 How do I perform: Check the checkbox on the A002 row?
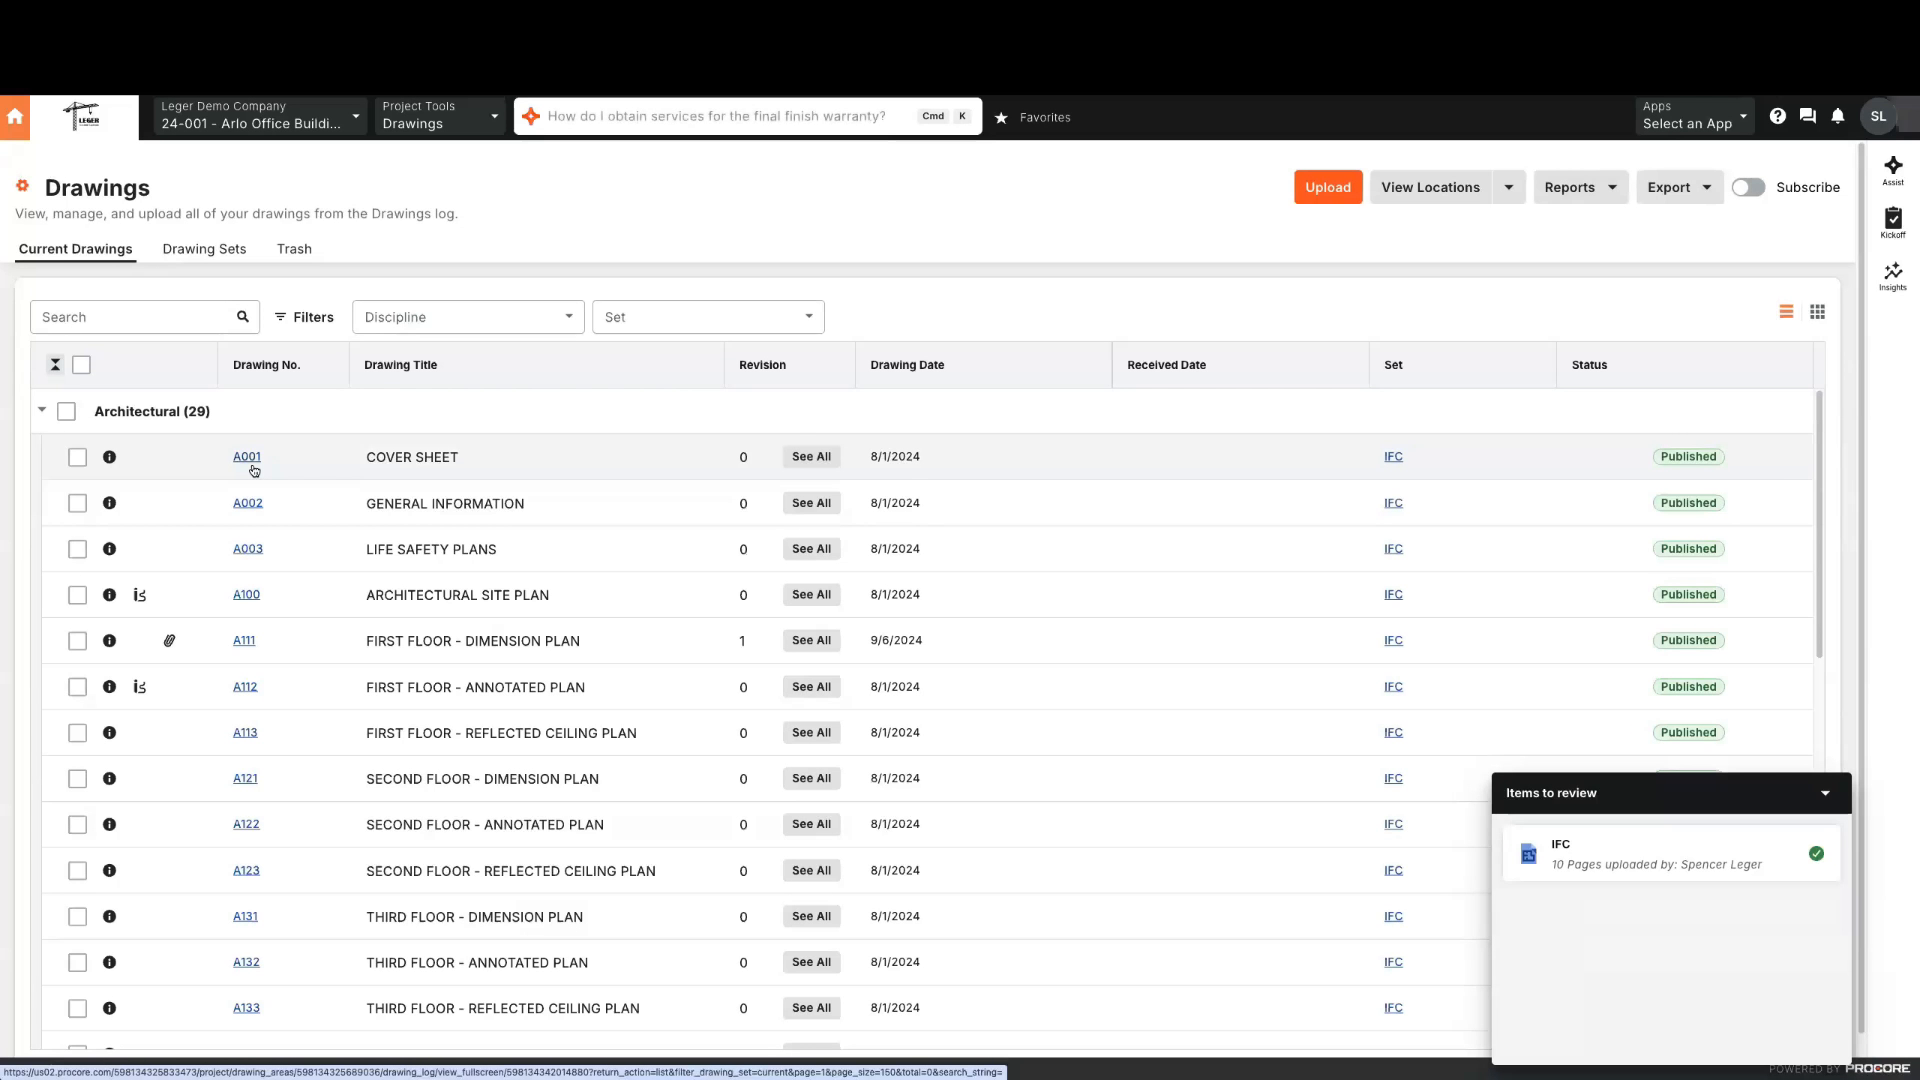point(77,503)
